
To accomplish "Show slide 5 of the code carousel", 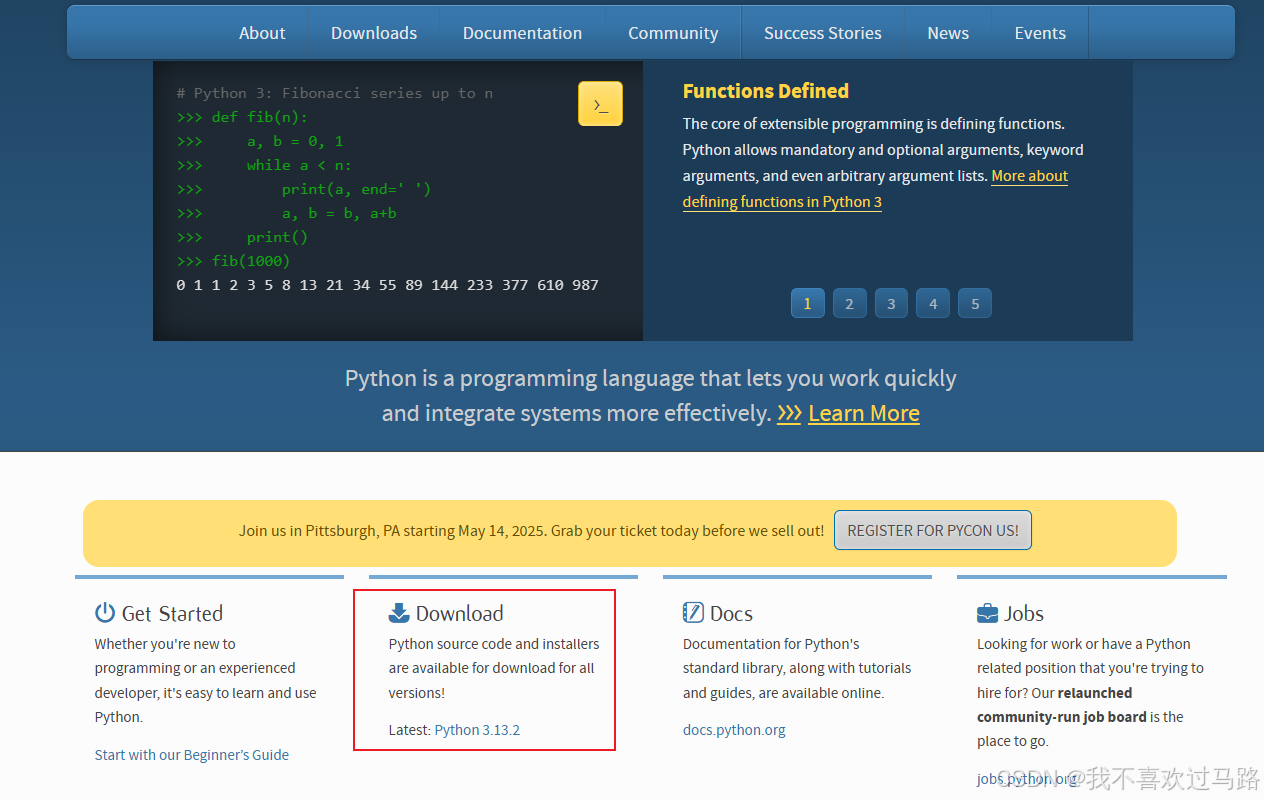I will (975, 303).
